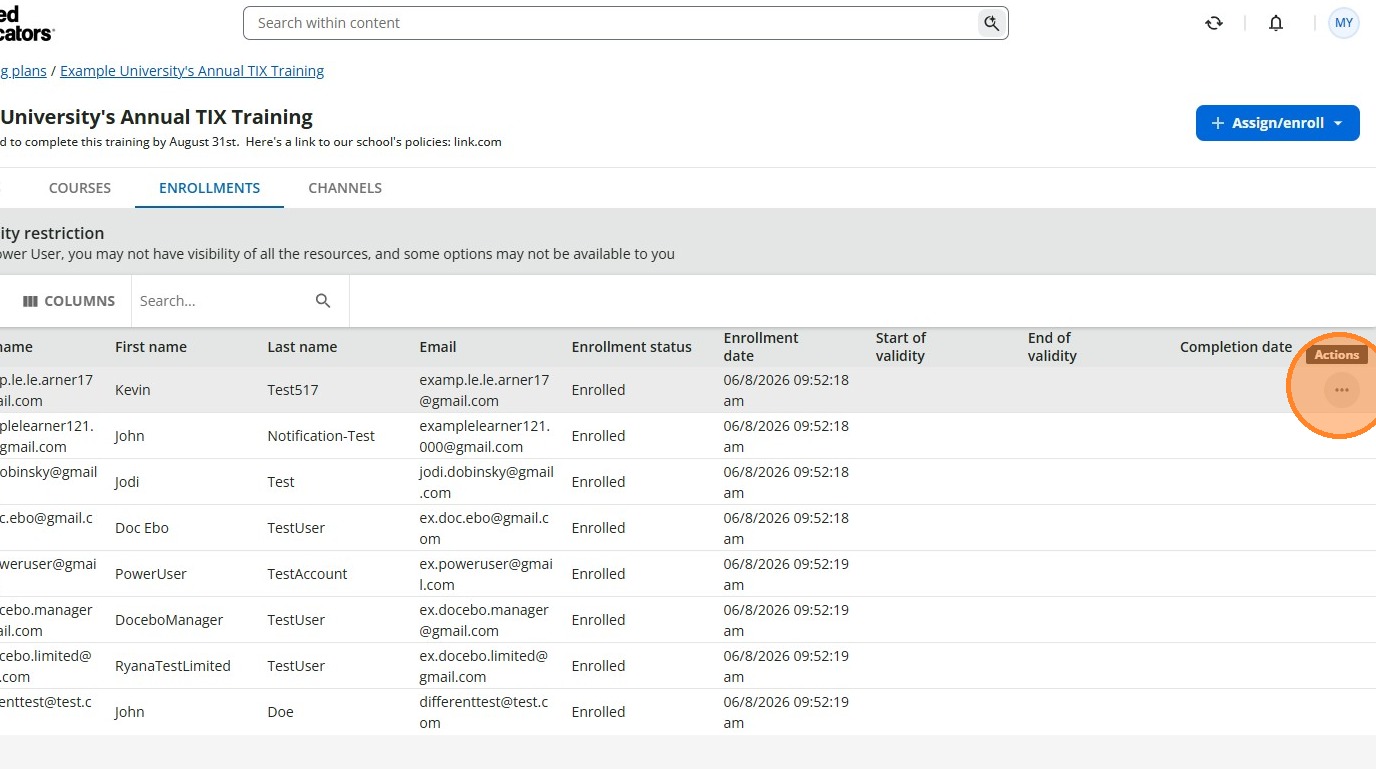
Task: Select last name cell TestAccount
Action: 307,574
